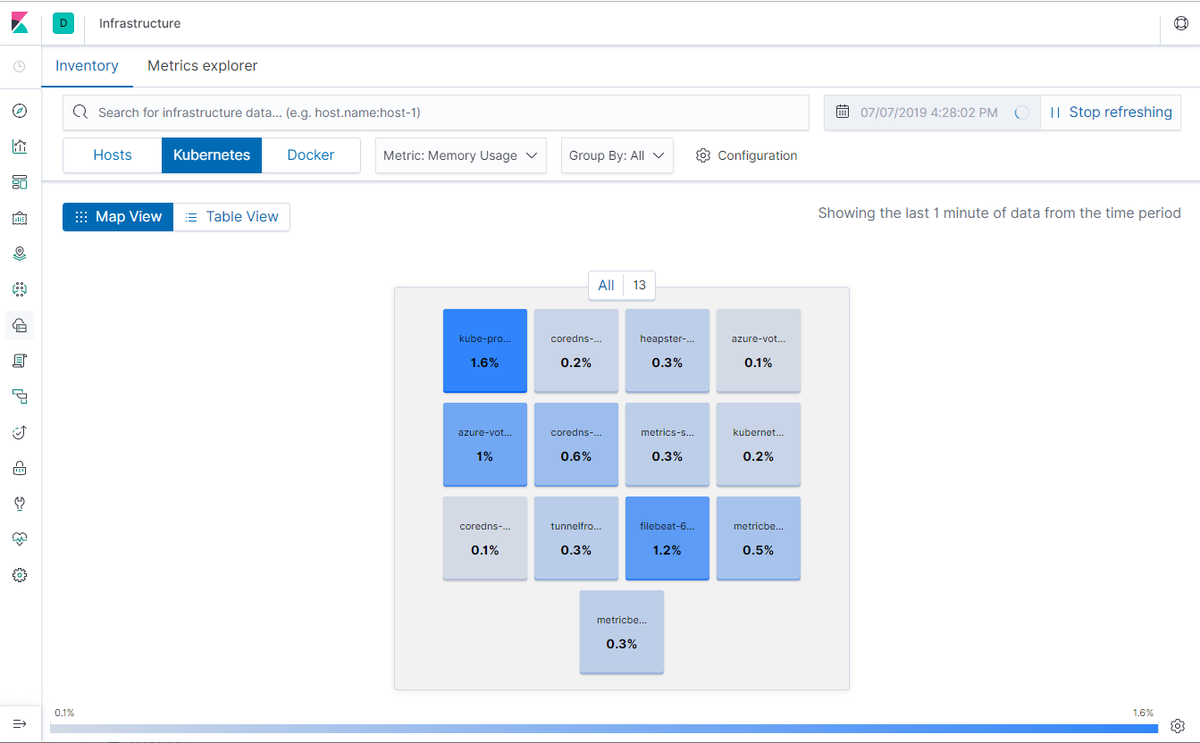The width and height of the screenshot is (1200, 743).
Task: Select metricbe pod tile 0.3%
Action: pyautogui.click(x=621, y=632)
